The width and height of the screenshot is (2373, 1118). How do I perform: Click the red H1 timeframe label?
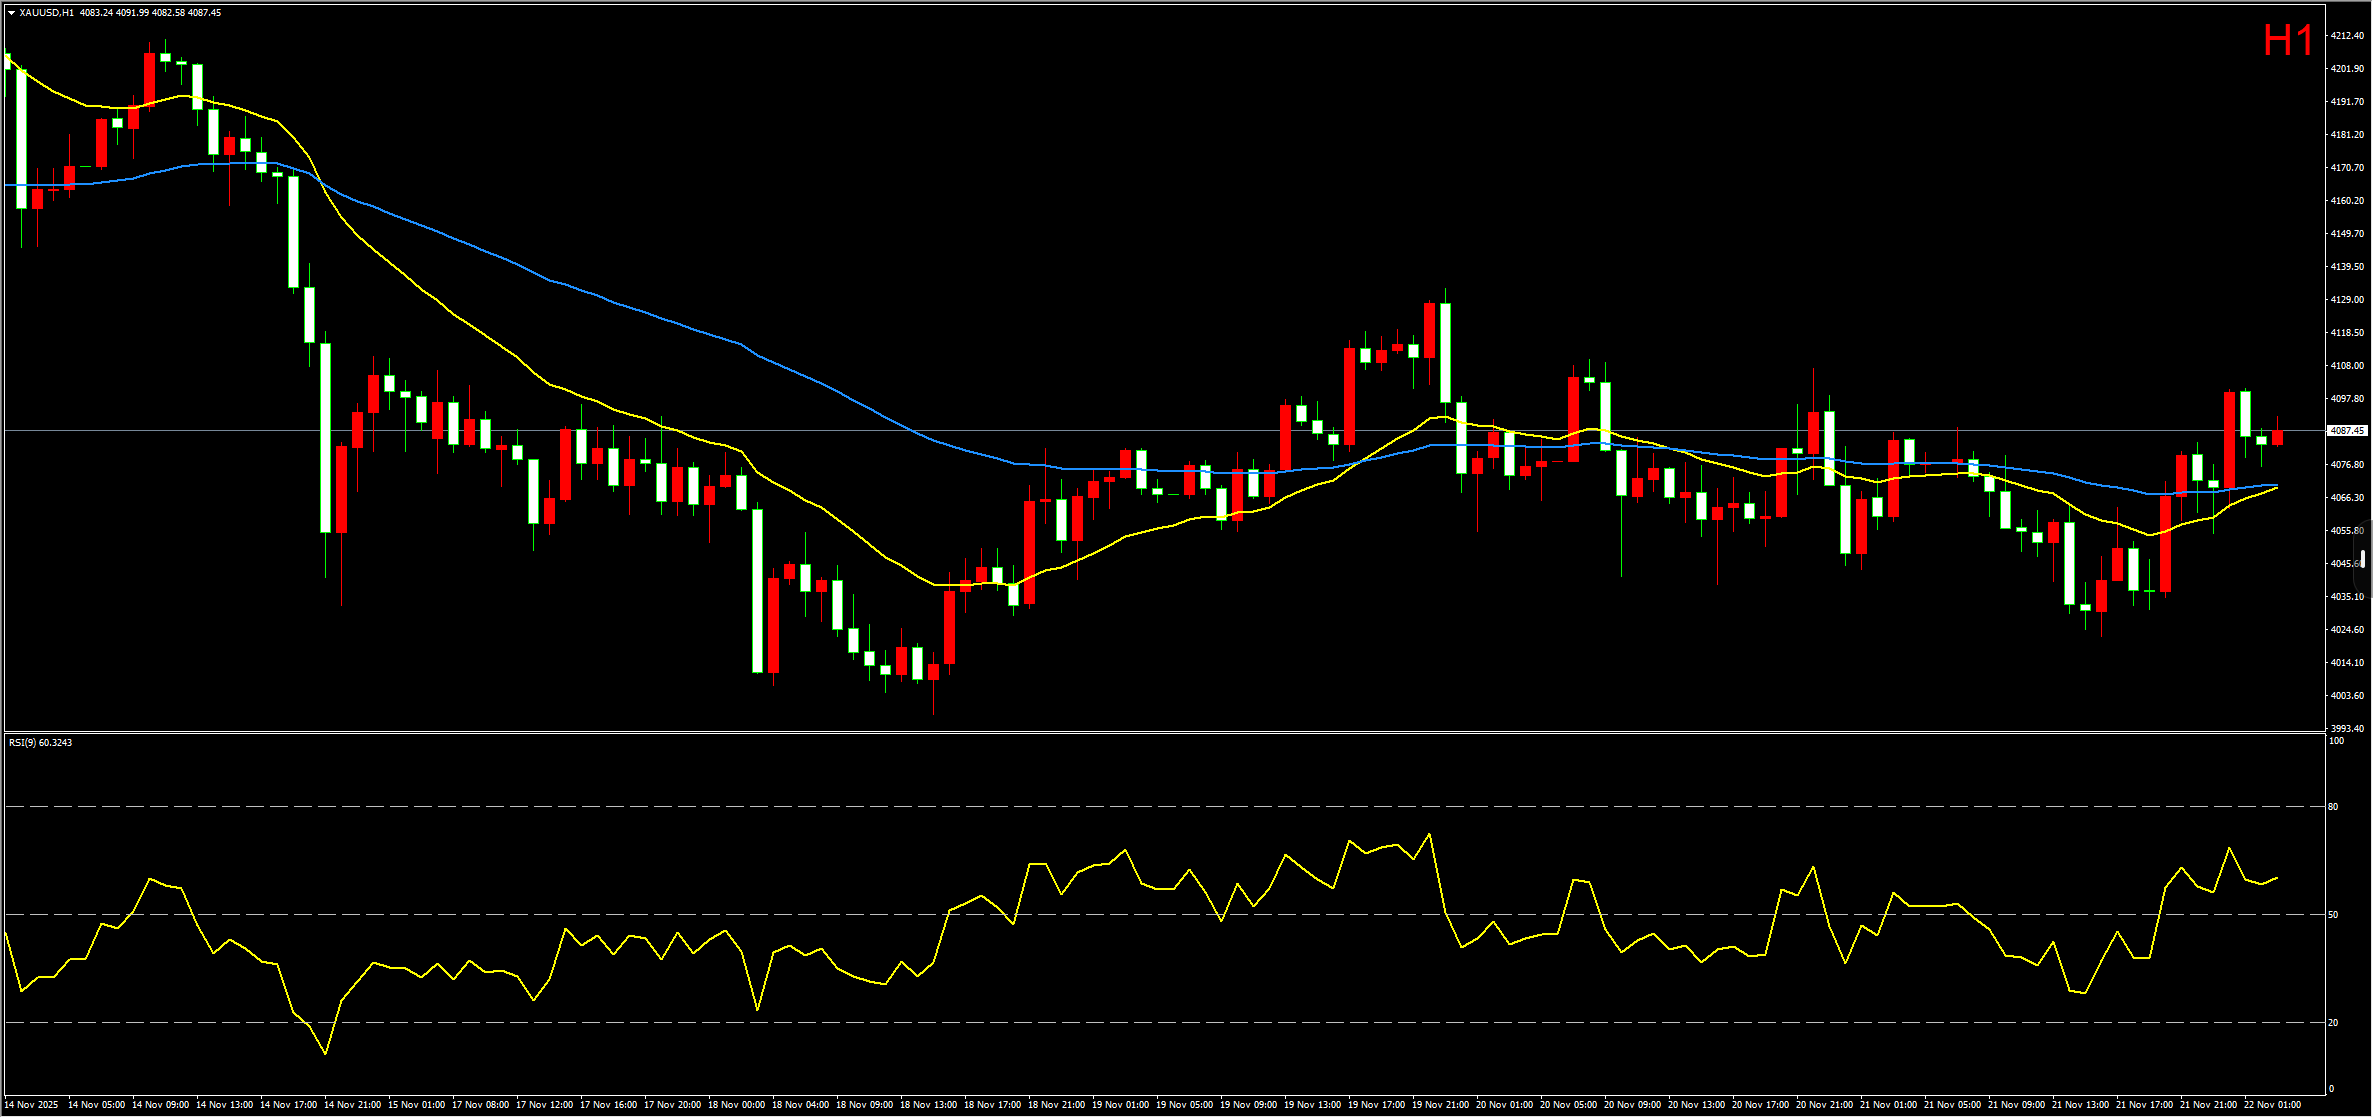pyautogui.click(x=2288, y=41)
